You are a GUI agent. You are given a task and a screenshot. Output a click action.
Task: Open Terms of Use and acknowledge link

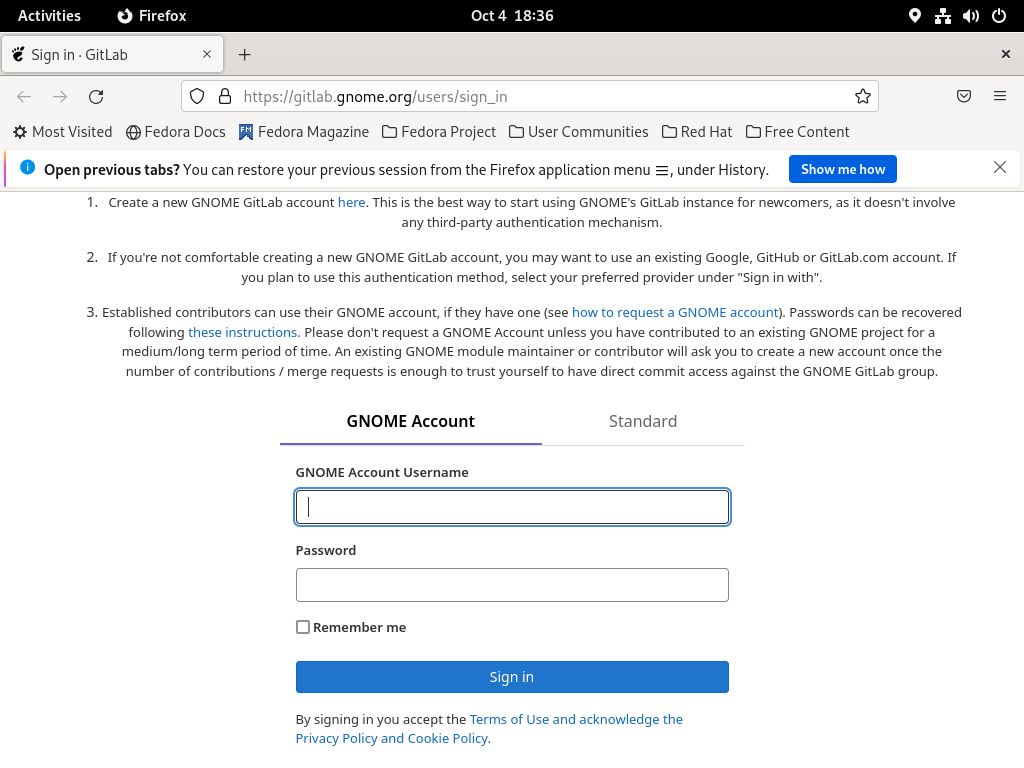pos(576,719)
